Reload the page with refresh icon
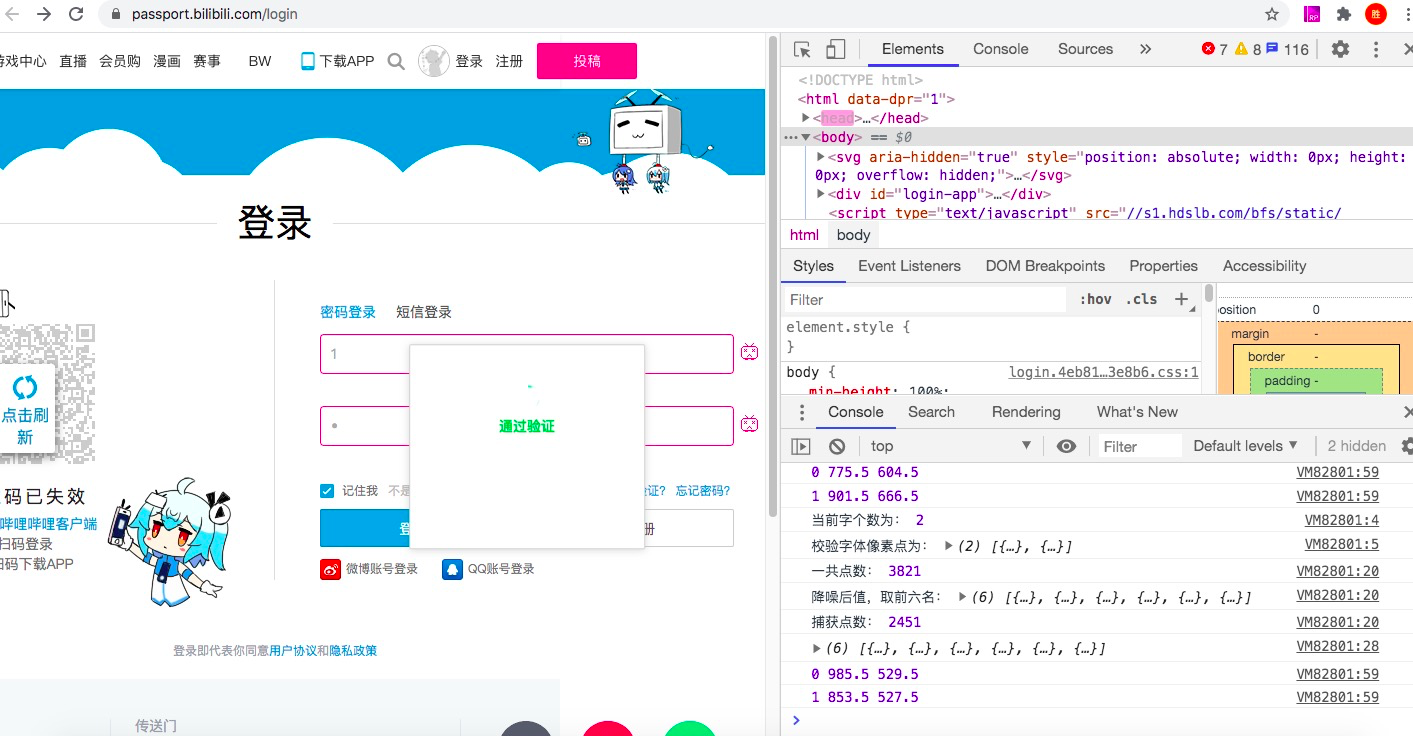 coord(76,14)
